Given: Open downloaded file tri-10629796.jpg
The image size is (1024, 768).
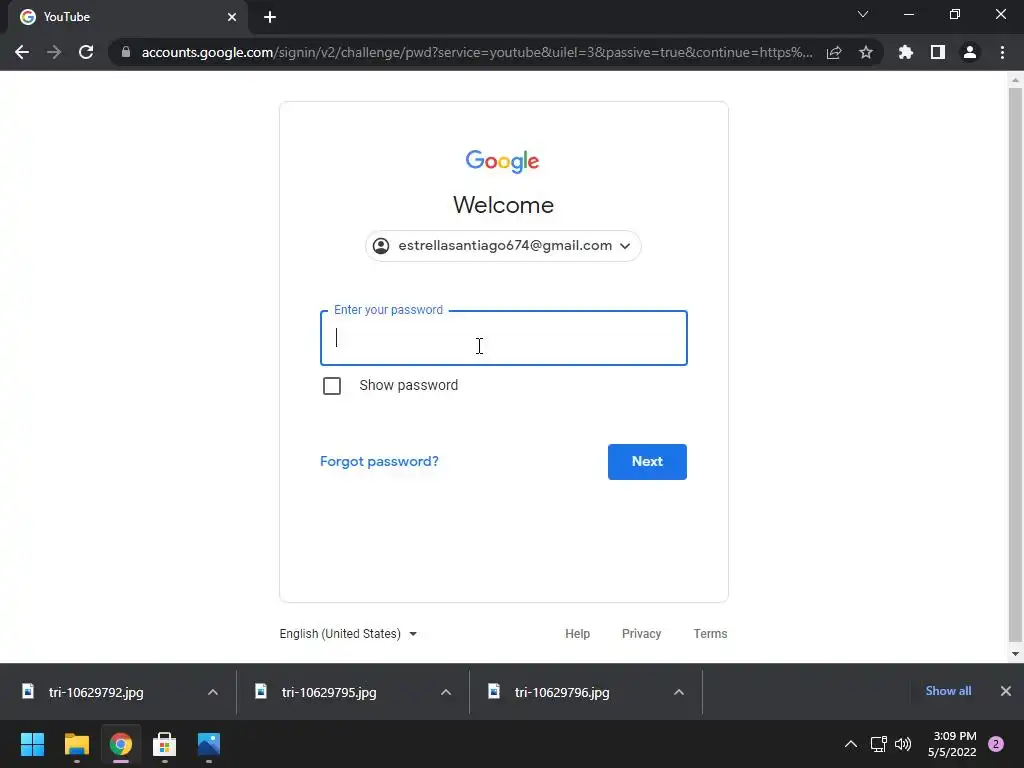Looking at the screenshot, I should (562, 692).
